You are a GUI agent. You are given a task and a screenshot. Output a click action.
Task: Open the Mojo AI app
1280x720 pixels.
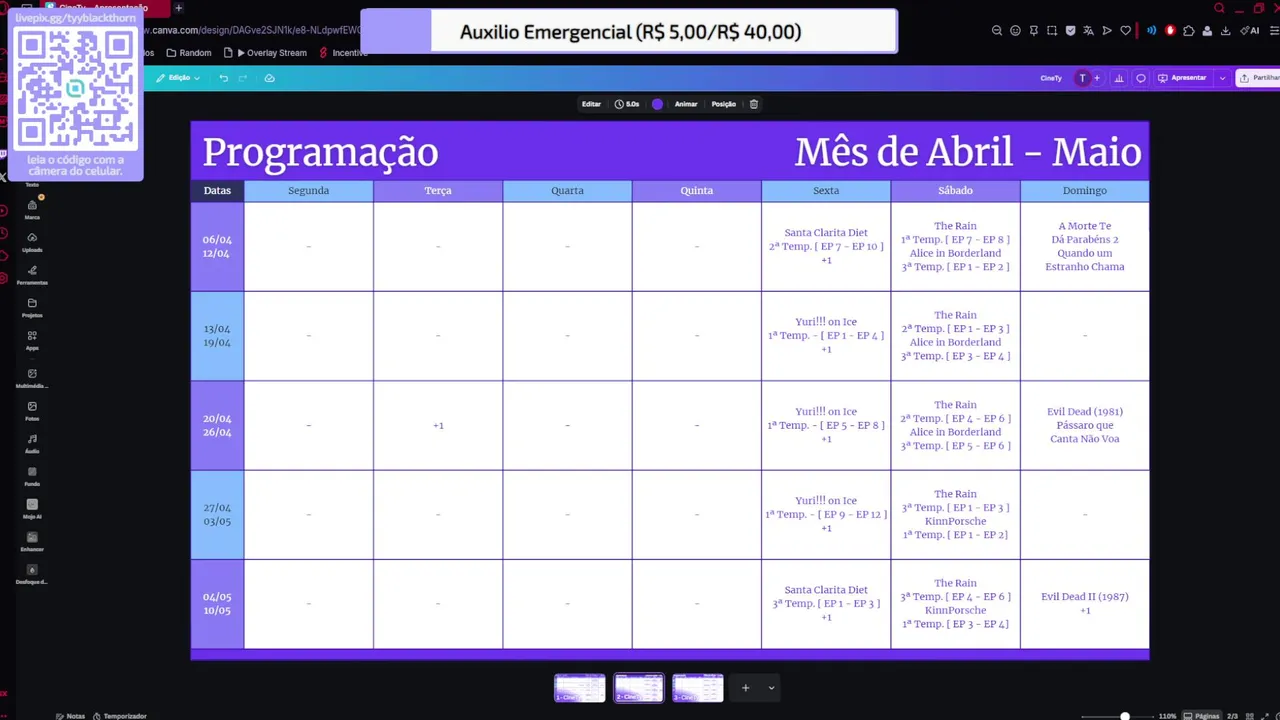(32, 509)
